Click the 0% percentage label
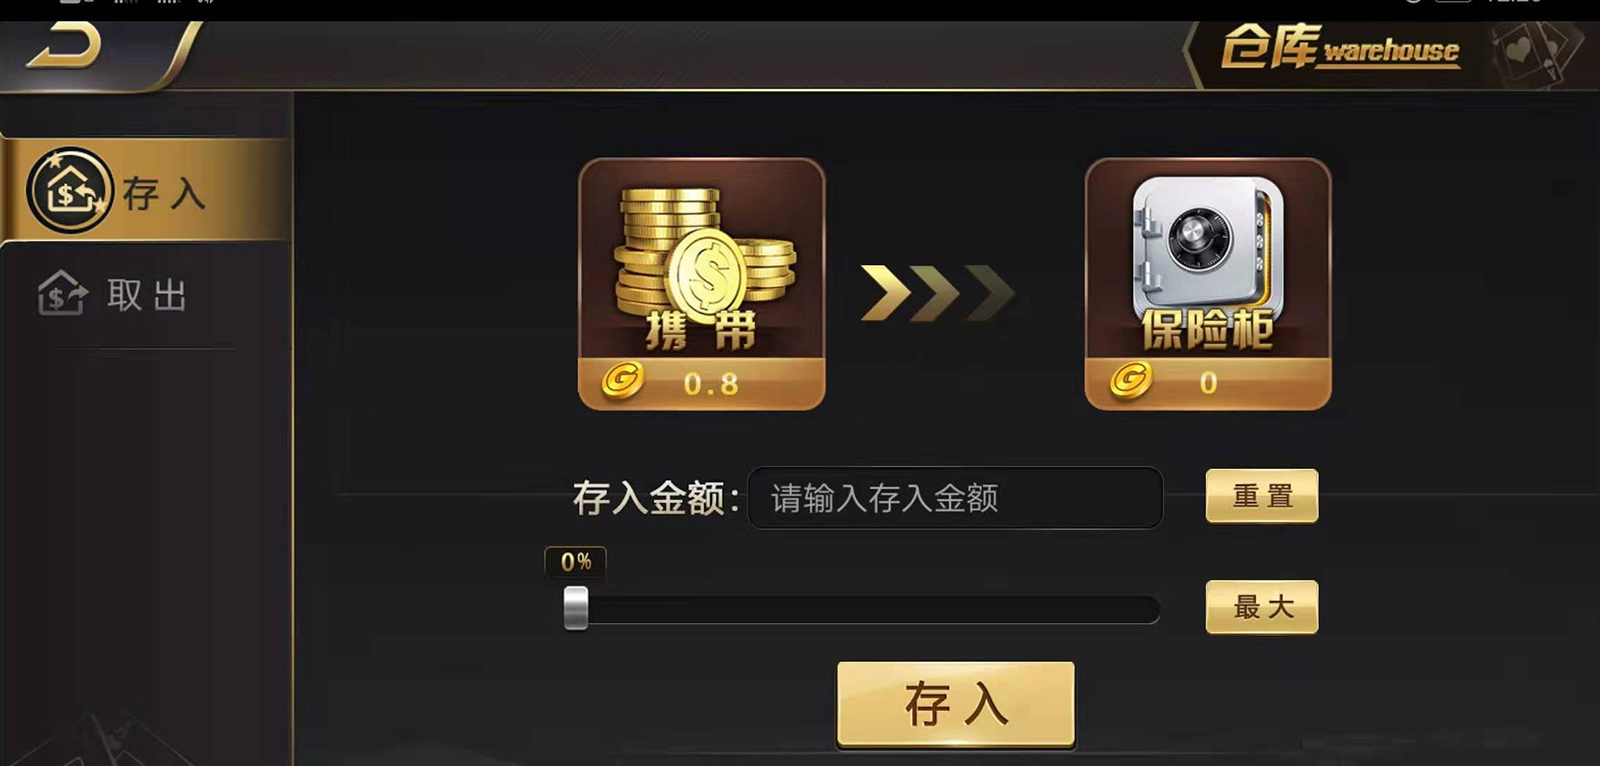Viewport: 1600px width, 766px height. 576,562
